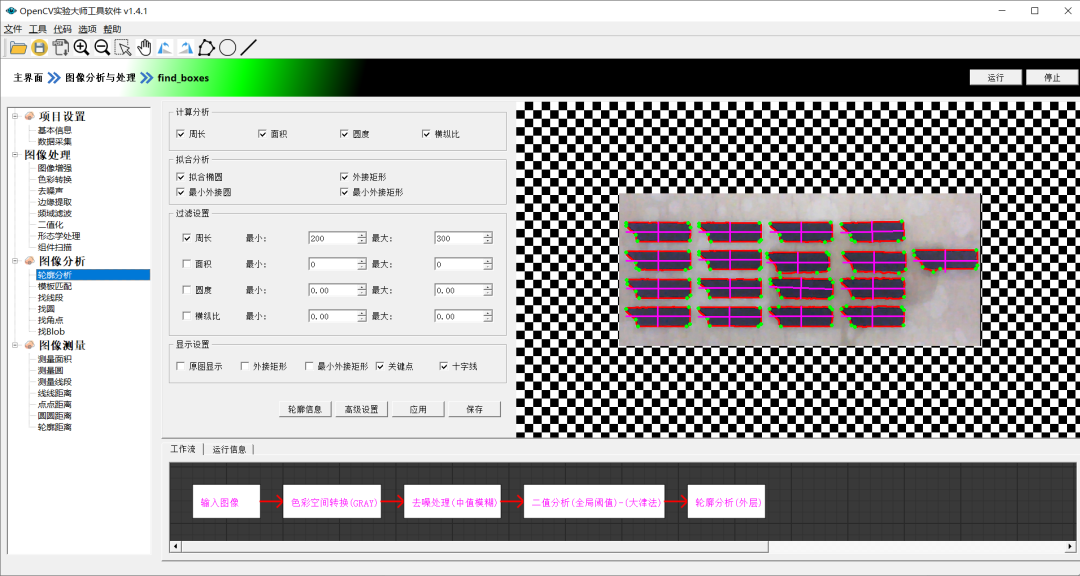The width and height of the screenshot is (1080, 576).
Task: Disable the 关键点 display checkbox
Action: click(380, 367)
